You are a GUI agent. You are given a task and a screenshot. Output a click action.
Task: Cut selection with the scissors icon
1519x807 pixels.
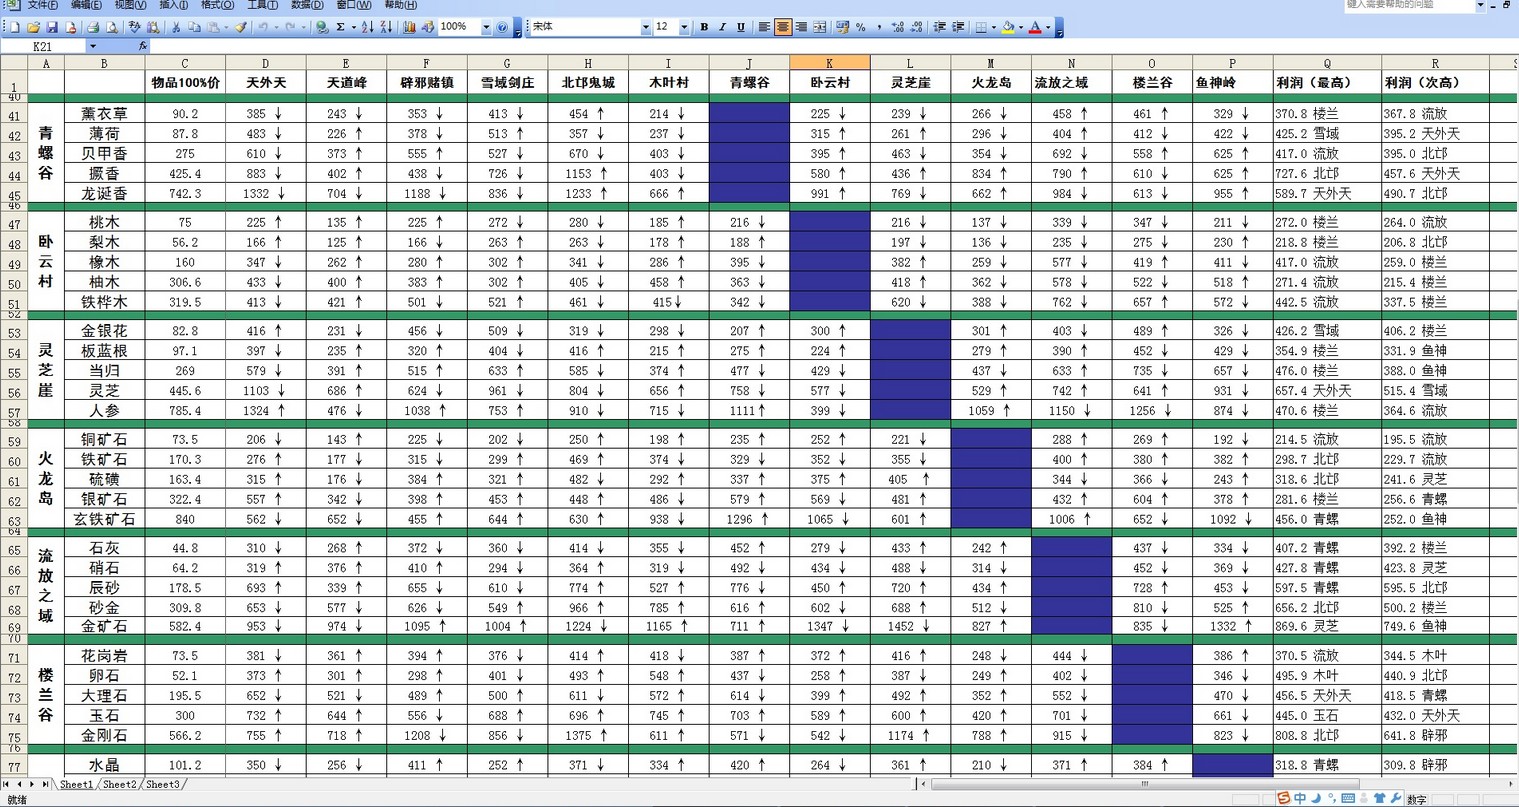(x=176, y=27)
